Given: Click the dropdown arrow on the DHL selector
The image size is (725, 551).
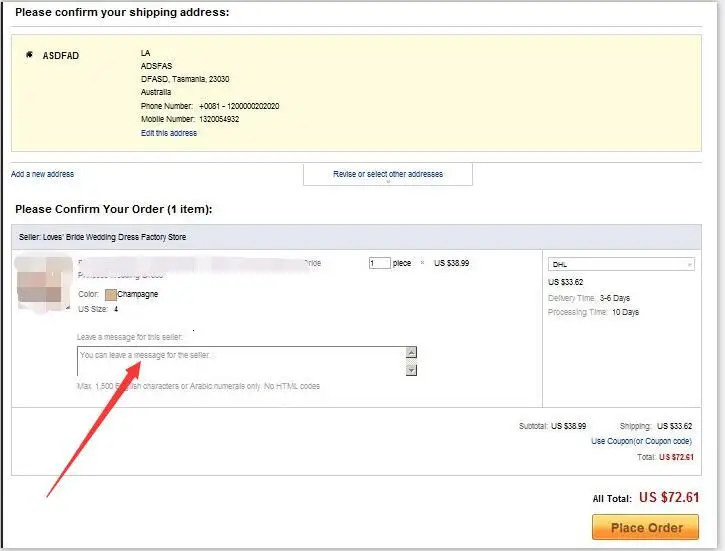Looking at the screenshot, I should (x=689, y=265).
